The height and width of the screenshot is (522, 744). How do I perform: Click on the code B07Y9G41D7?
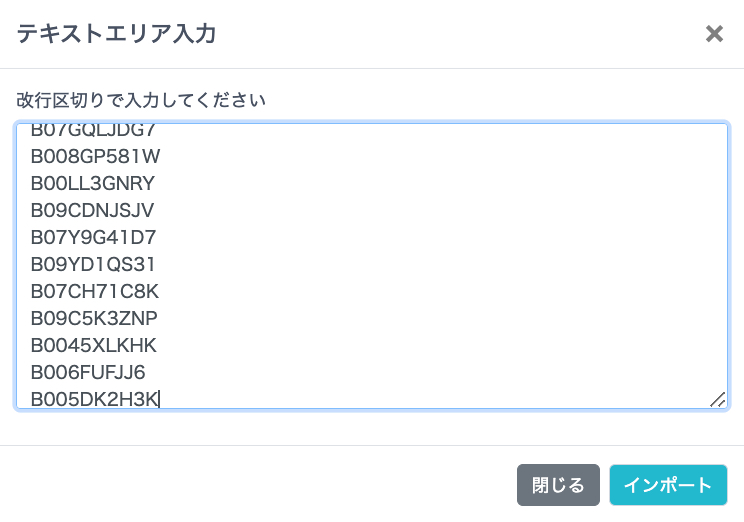(93, 237)
